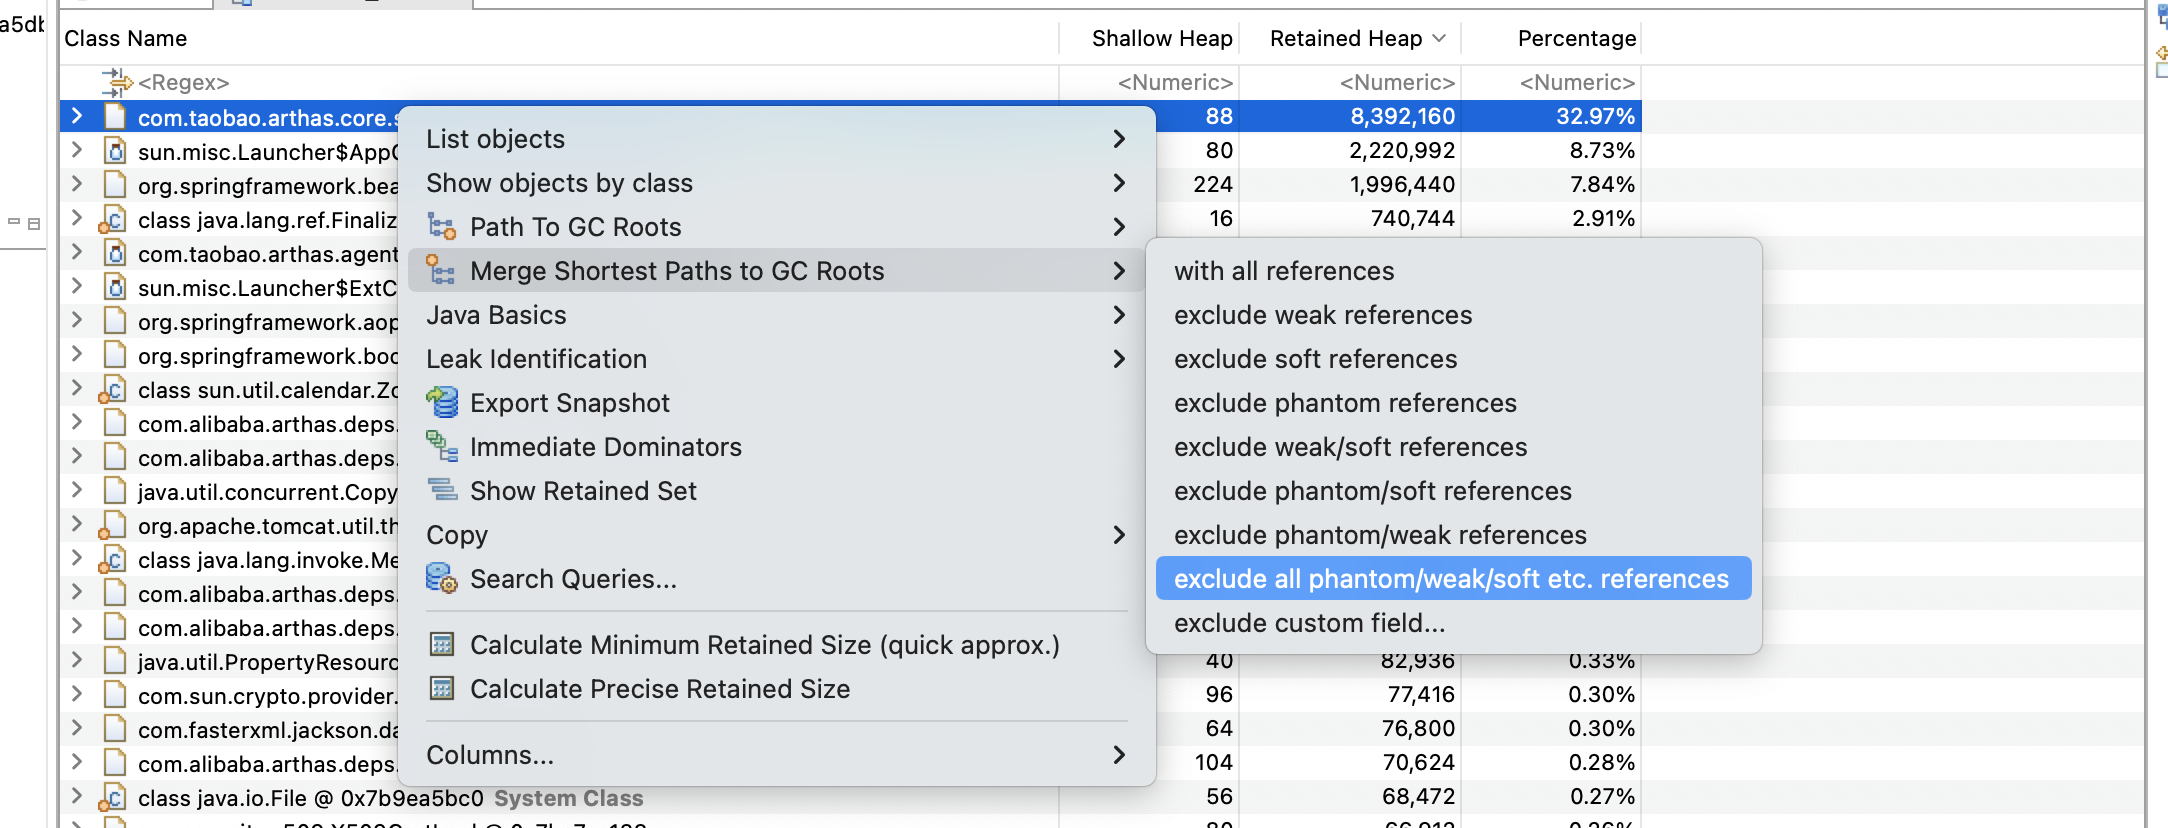Click the Retained Heap Numeric filter field
The height and width of the screenshot is (828, 2168).
coord(1351,82)
